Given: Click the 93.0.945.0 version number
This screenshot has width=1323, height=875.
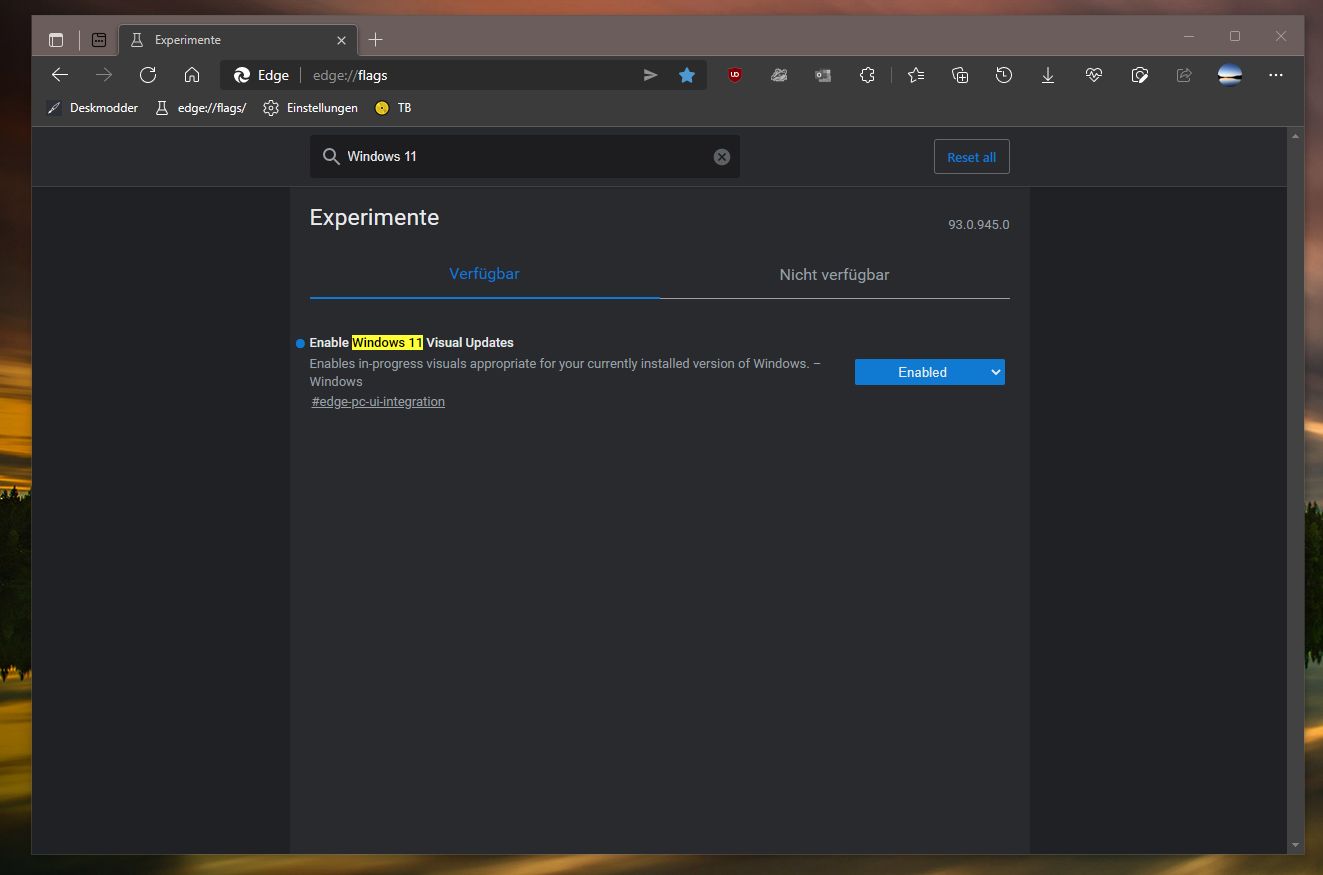Looking at the screenshot, I should coord(979,225).
